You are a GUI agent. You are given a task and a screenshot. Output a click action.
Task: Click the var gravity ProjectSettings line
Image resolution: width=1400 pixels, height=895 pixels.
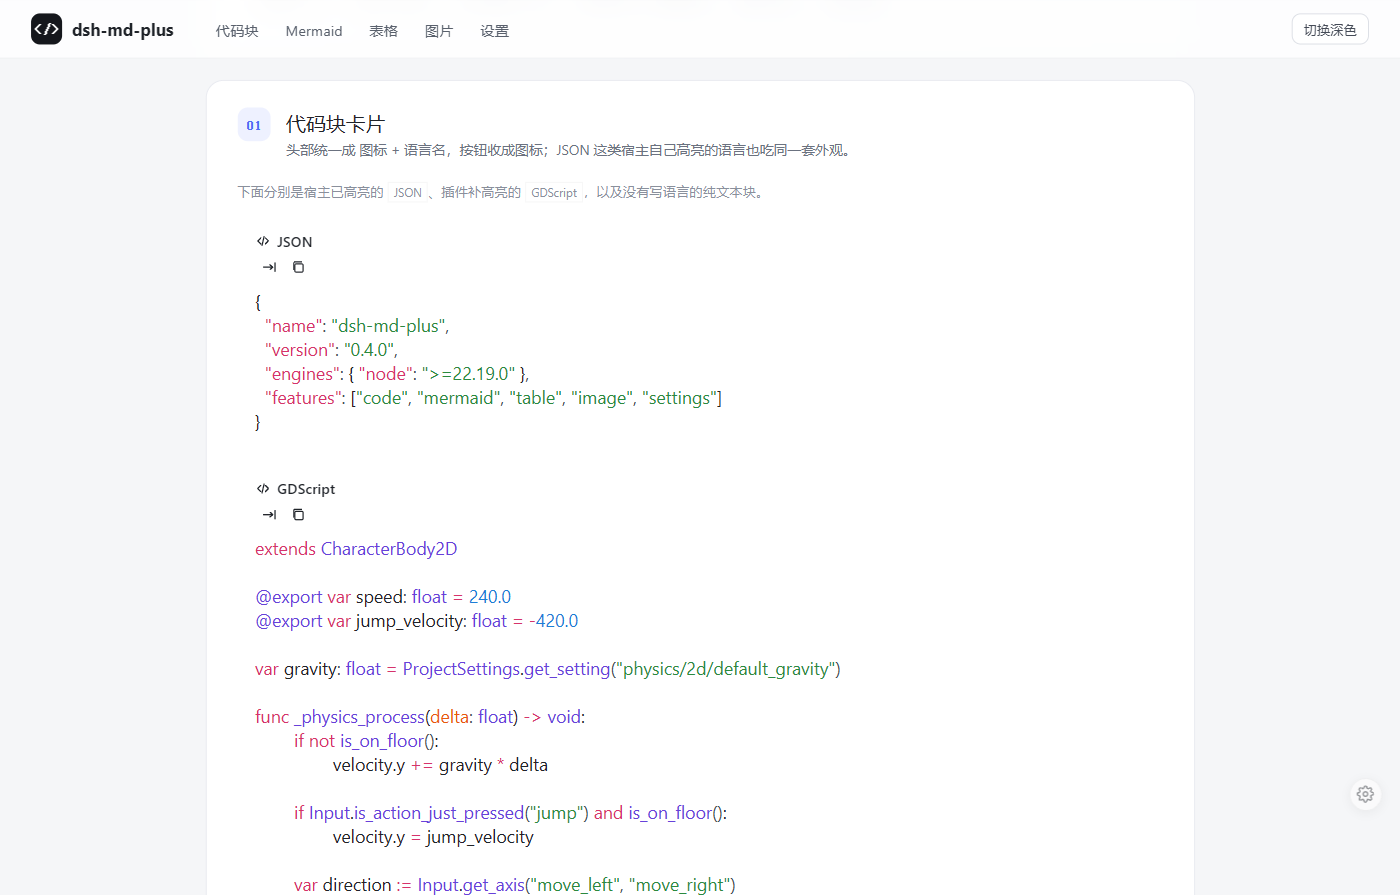click(548, 669)
